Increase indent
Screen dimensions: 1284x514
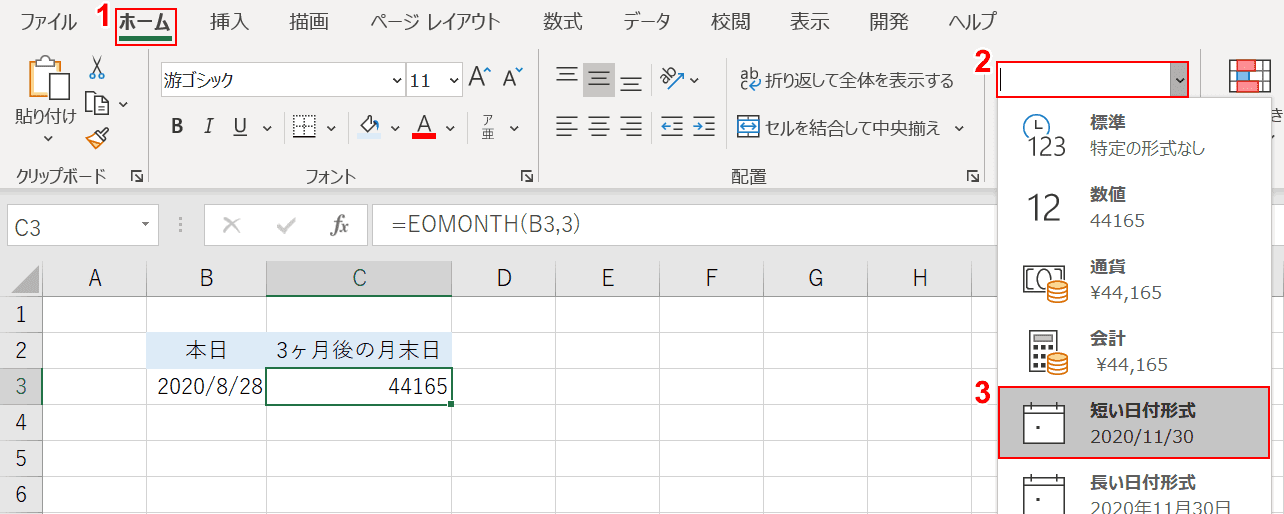click(704, 127)
